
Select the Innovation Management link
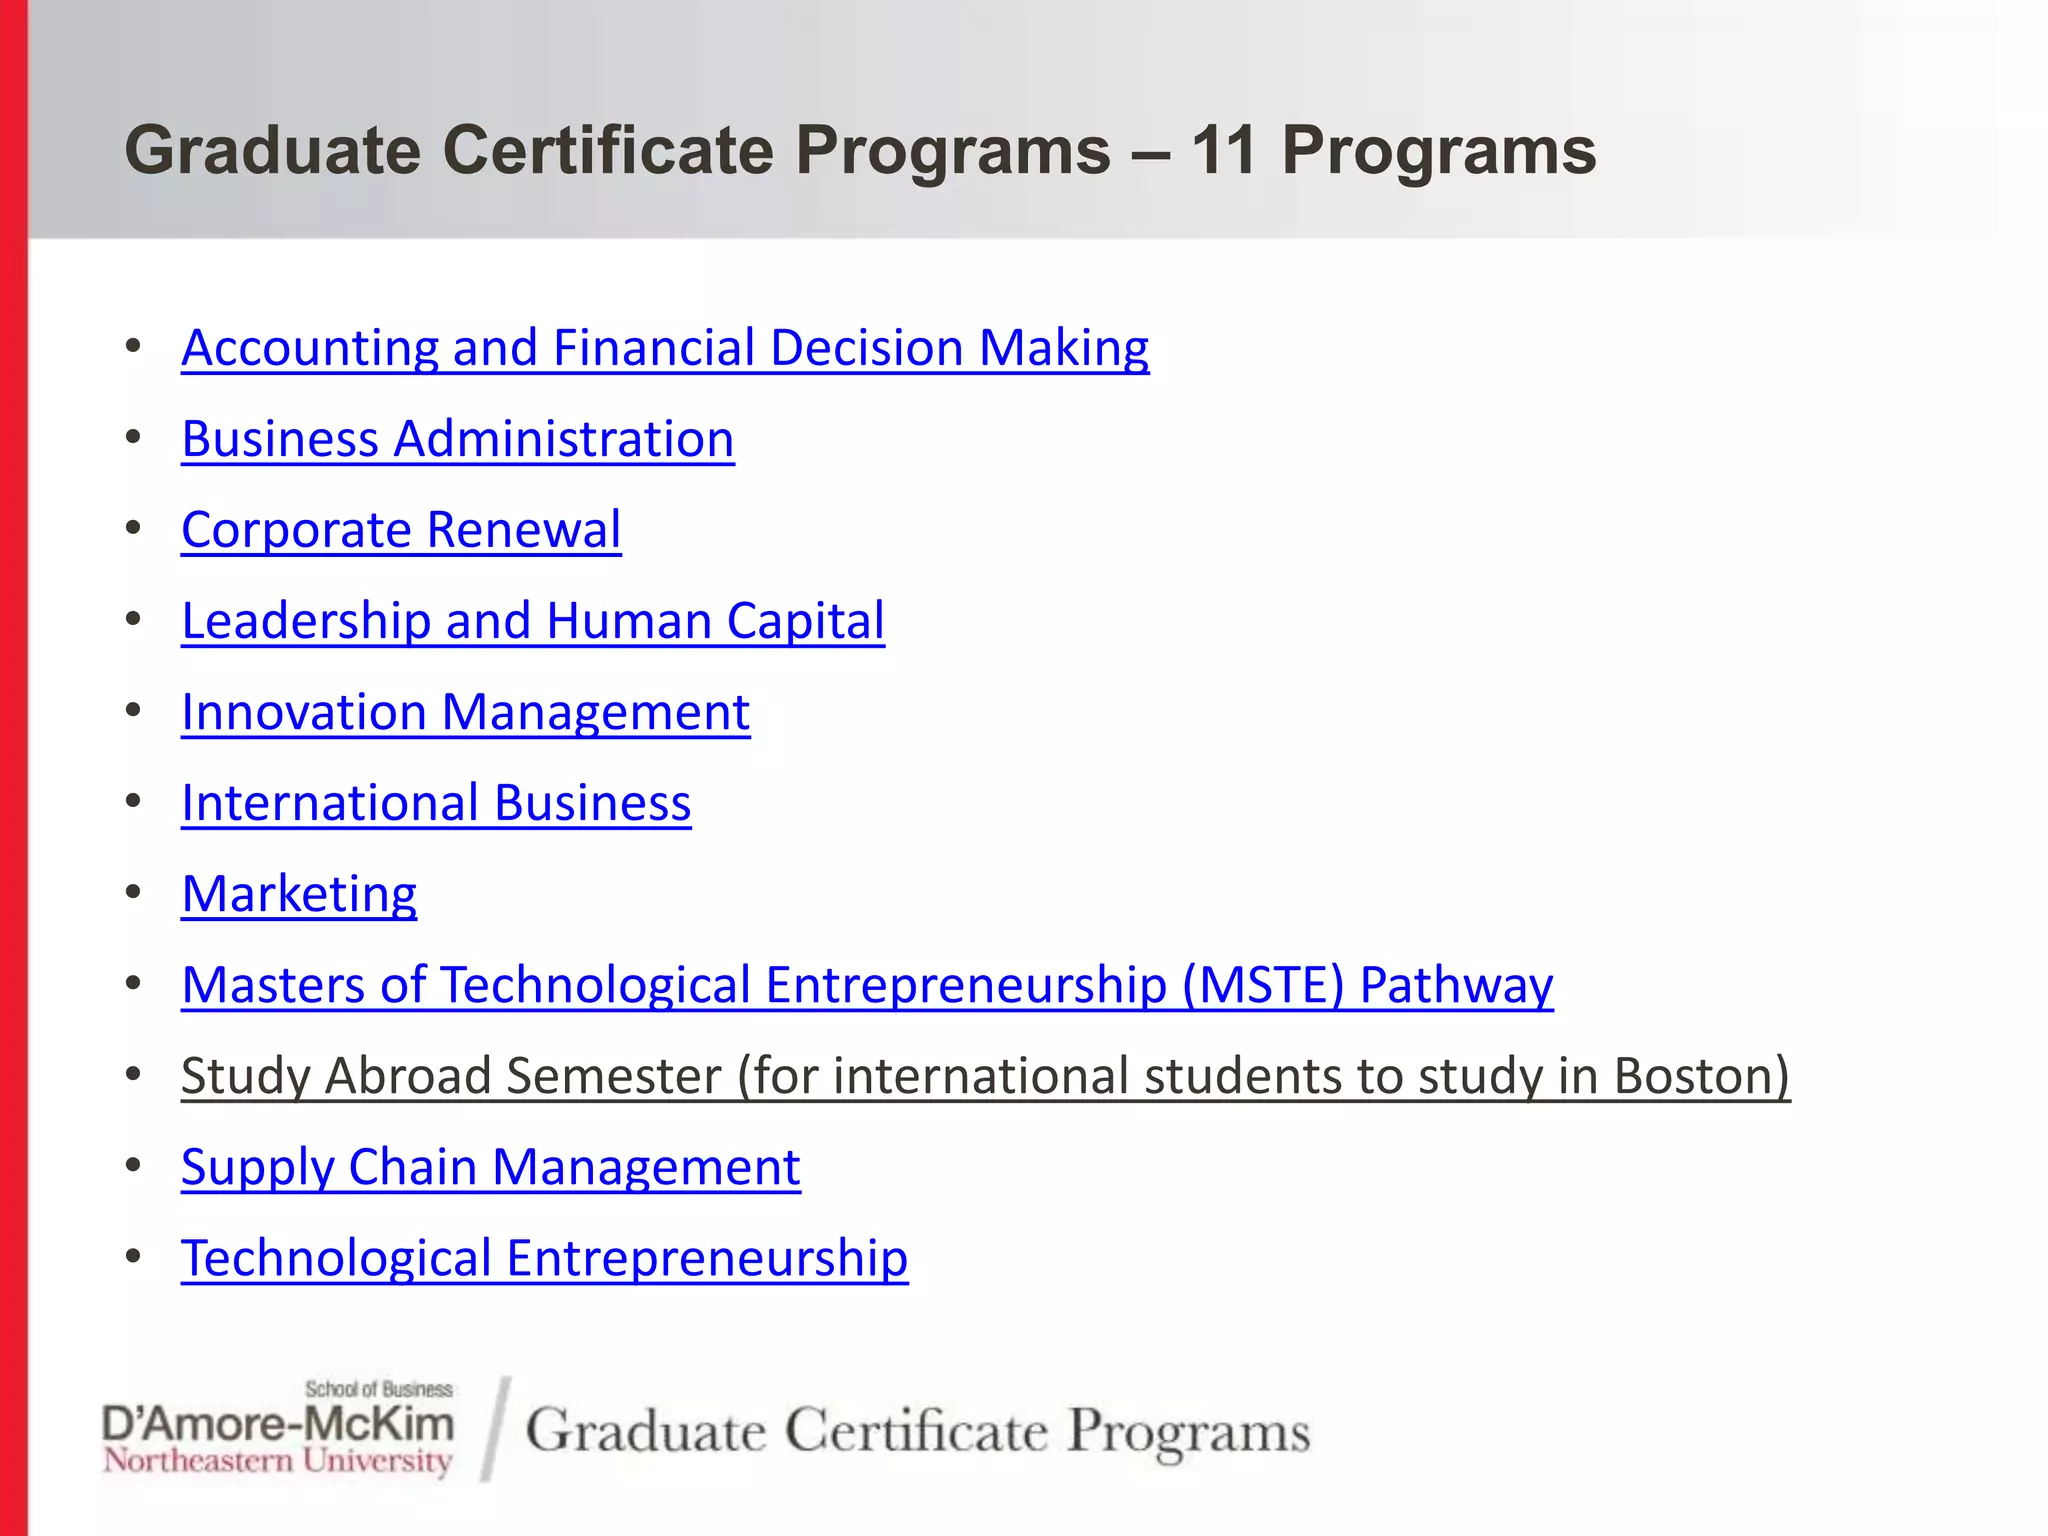(466, 713)
